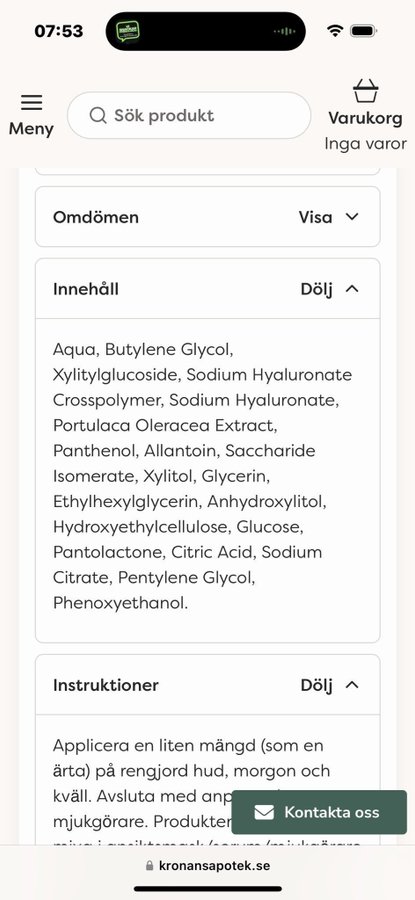This screenshot has height=900, width=415.
Task: Focus the Sök produkt search field
Action: click(189, 115)
